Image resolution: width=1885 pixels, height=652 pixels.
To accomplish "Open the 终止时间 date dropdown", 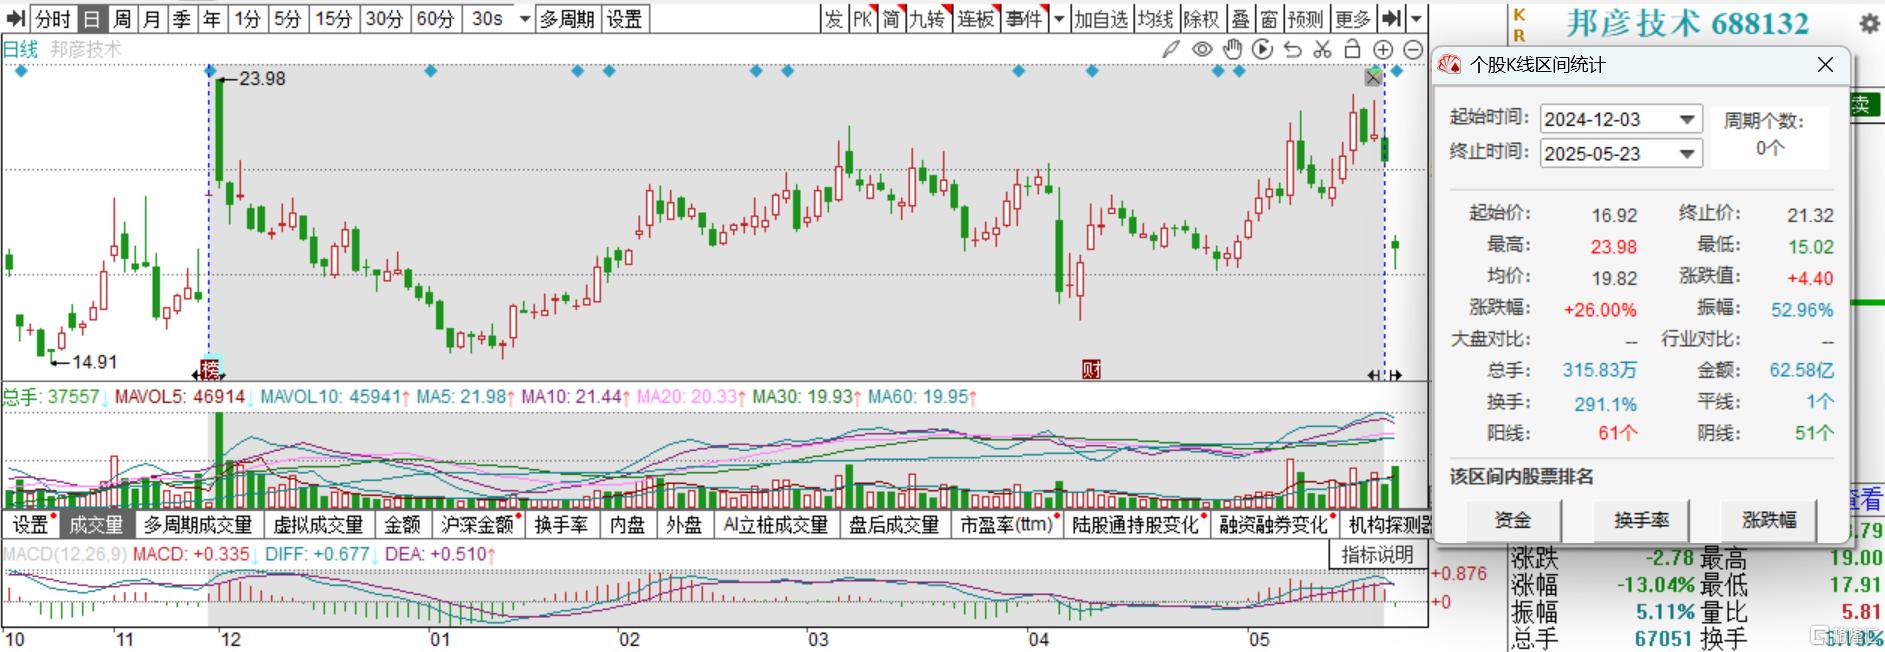I will tap(1688, 154).
